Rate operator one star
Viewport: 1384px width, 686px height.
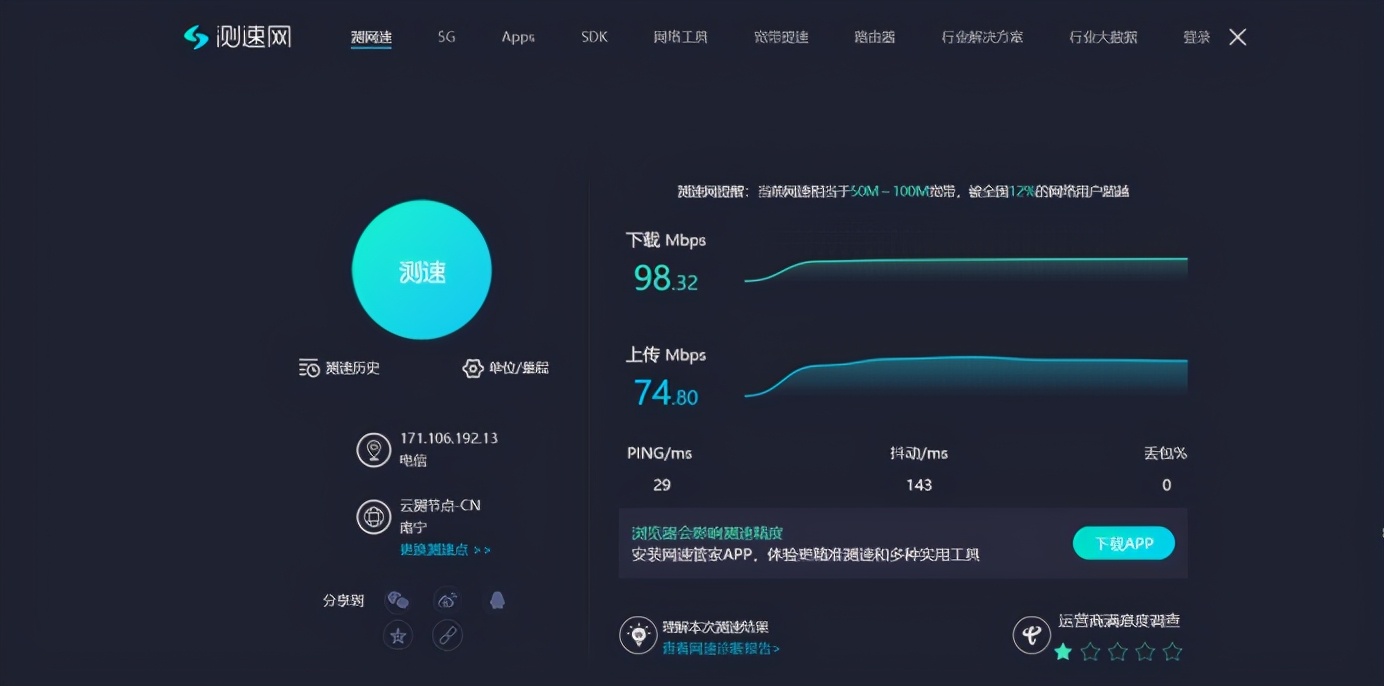click(x=1063, y=652)
